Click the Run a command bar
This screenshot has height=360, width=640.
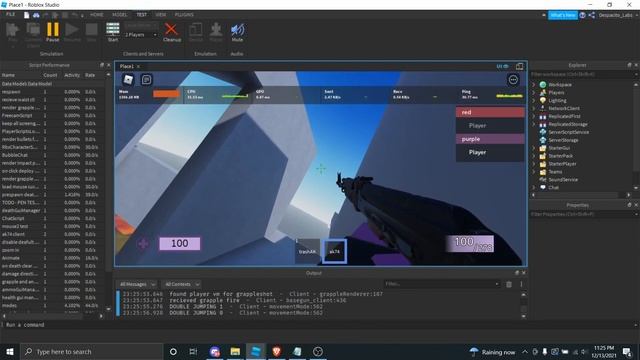pos(318,325)
